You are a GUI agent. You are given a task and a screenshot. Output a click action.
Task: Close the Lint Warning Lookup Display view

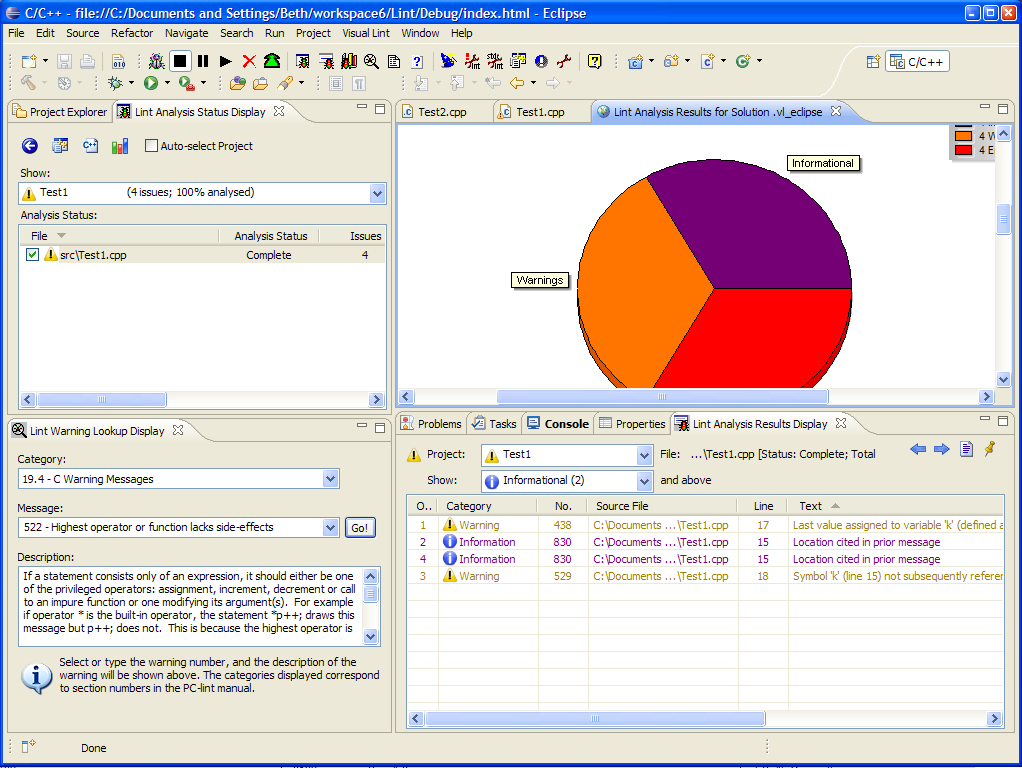178,430
